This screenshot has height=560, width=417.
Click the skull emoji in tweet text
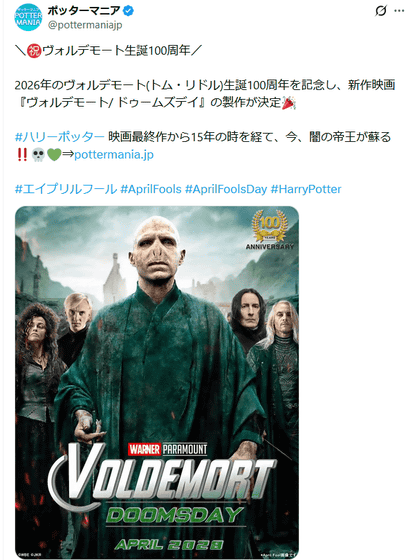(x=38, y=155)
